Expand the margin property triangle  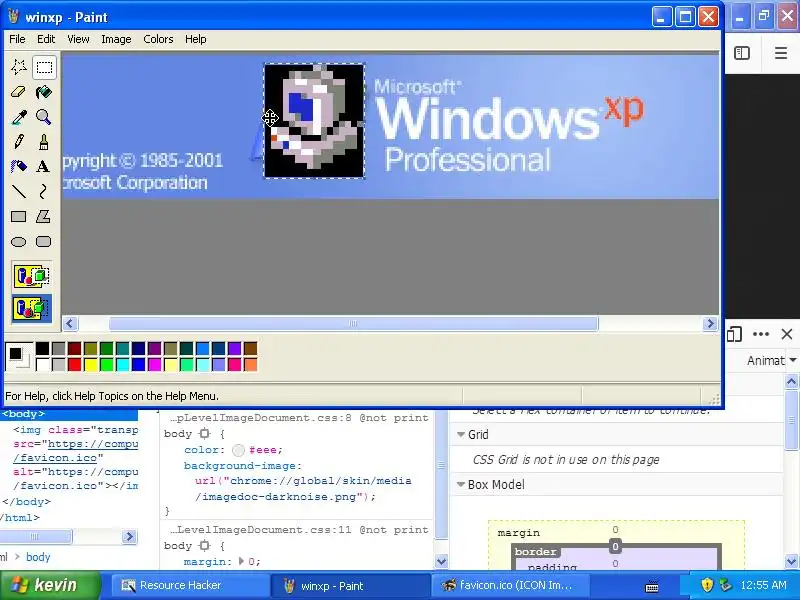coord(241,561)
